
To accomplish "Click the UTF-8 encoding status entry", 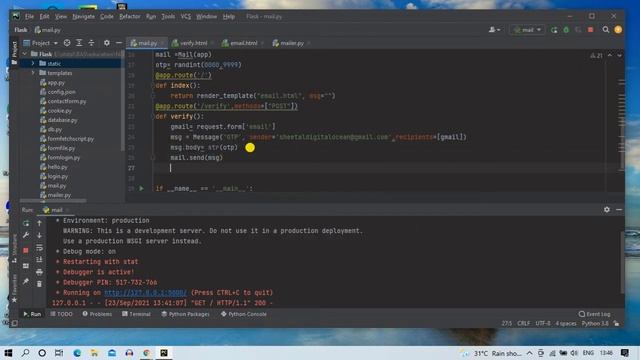I will pyautogui.click(x=542, y=323).
